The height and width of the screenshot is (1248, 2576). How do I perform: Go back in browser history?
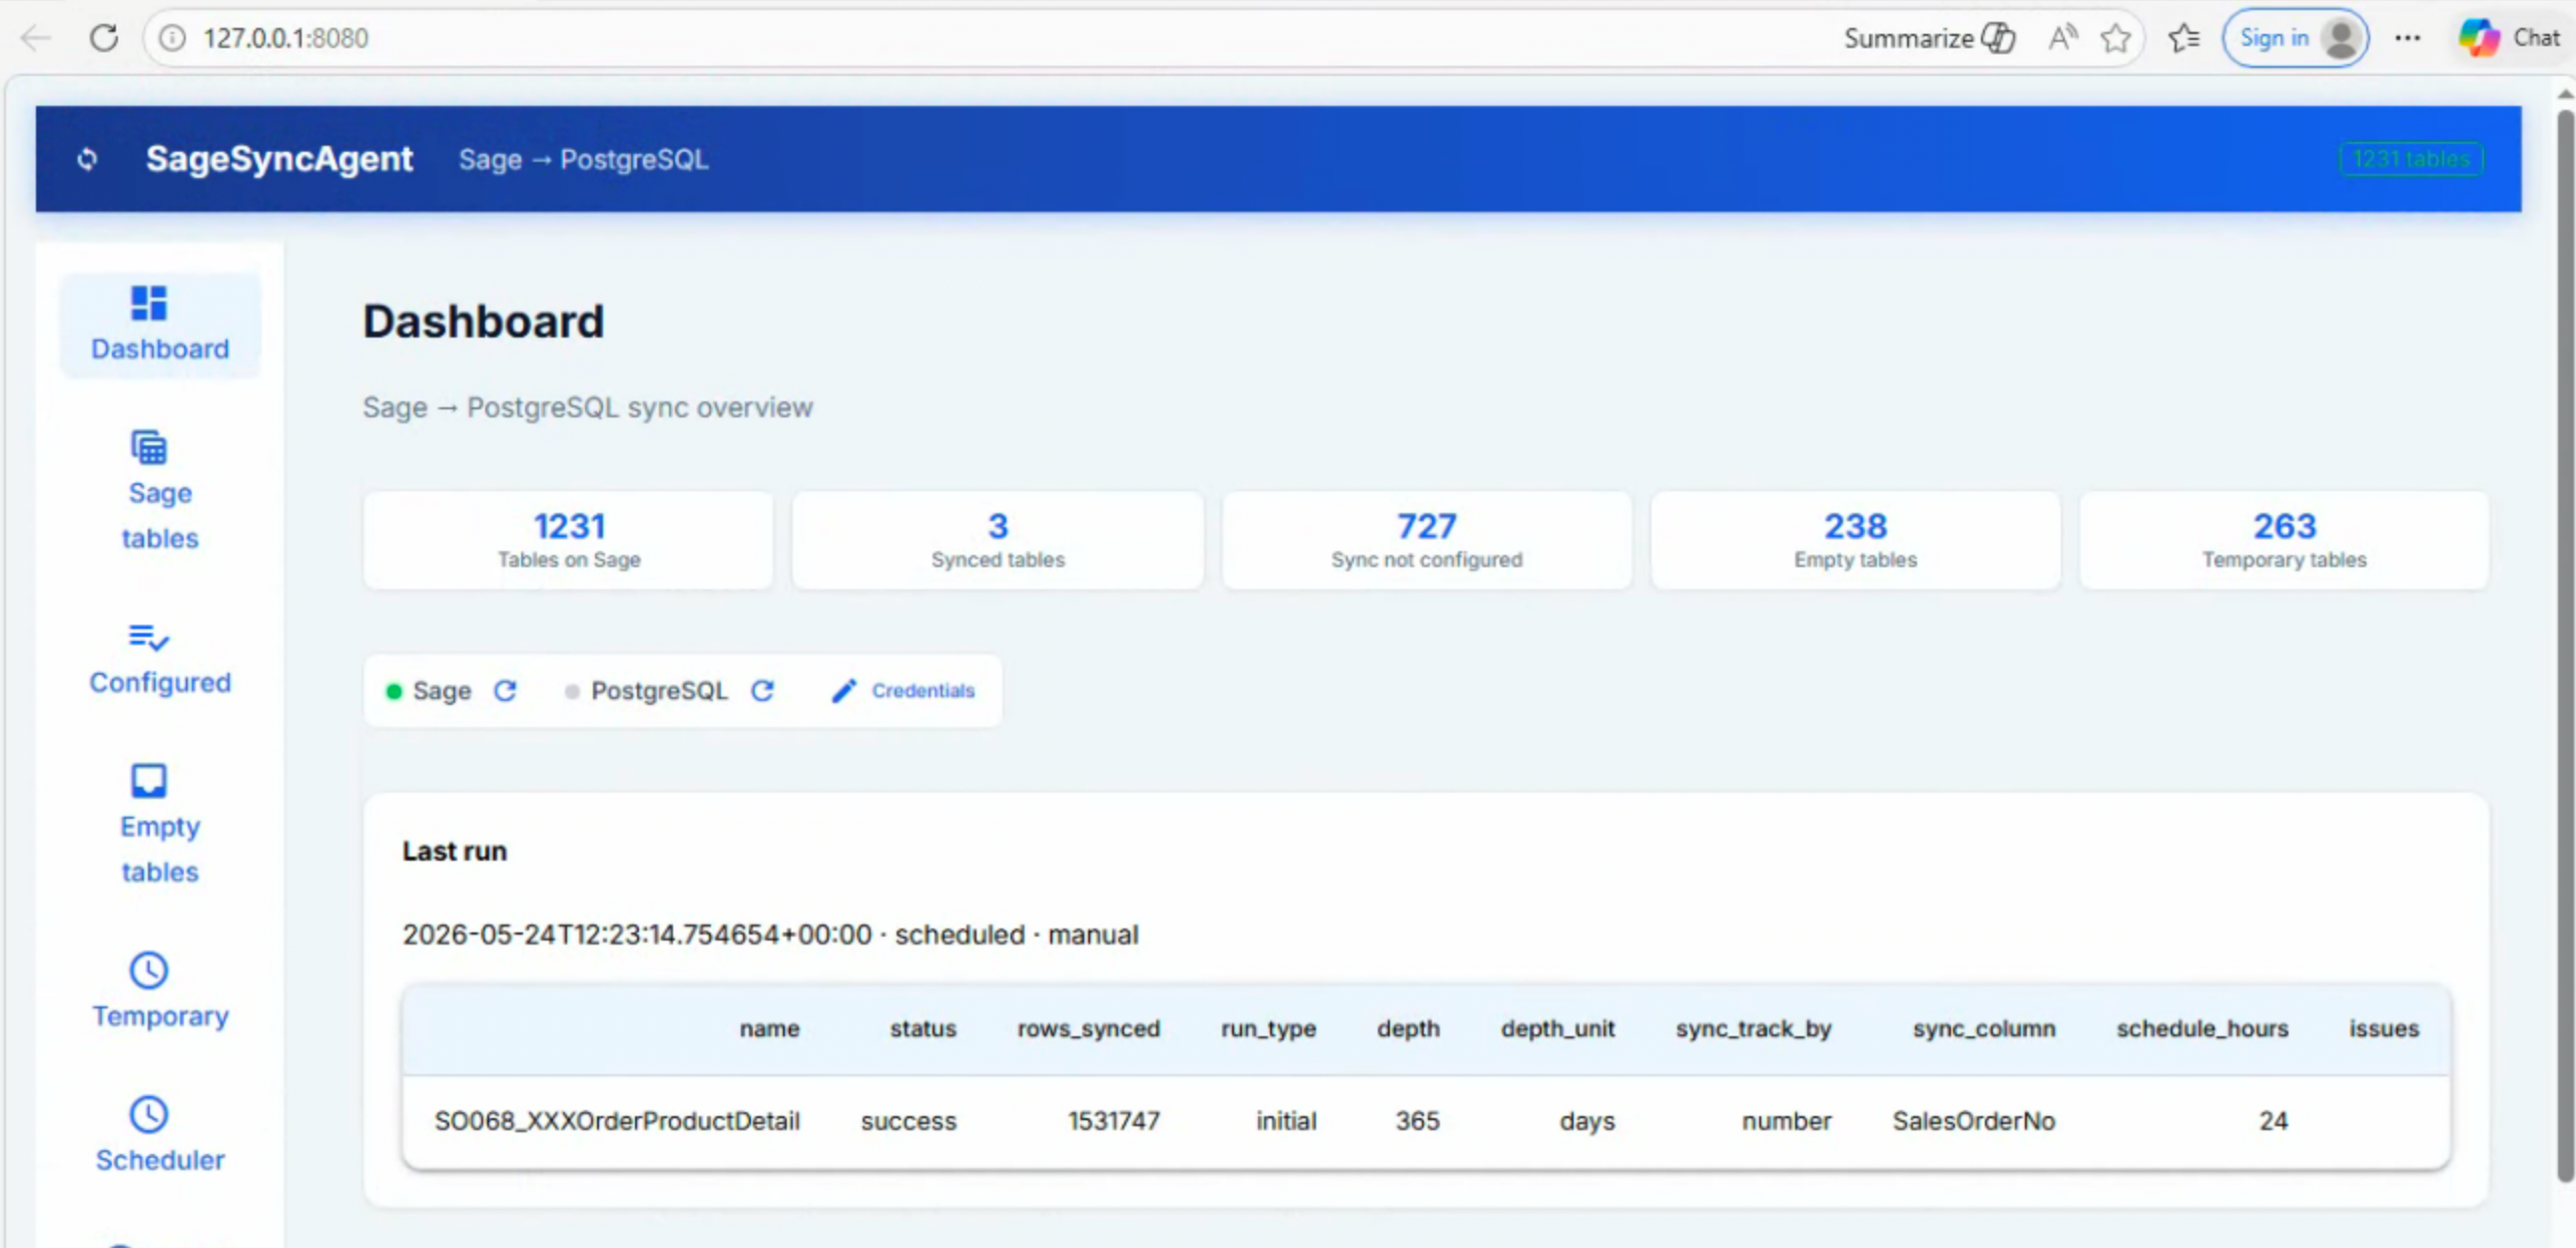coord(36,38)
